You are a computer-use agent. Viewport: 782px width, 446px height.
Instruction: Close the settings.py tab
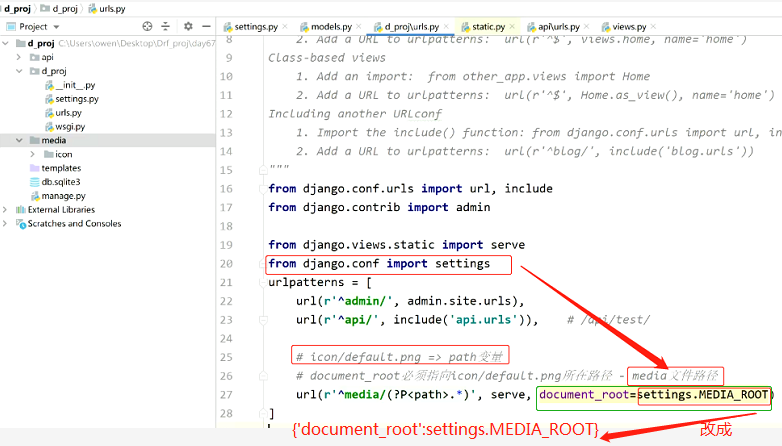(x=285, y=26)
